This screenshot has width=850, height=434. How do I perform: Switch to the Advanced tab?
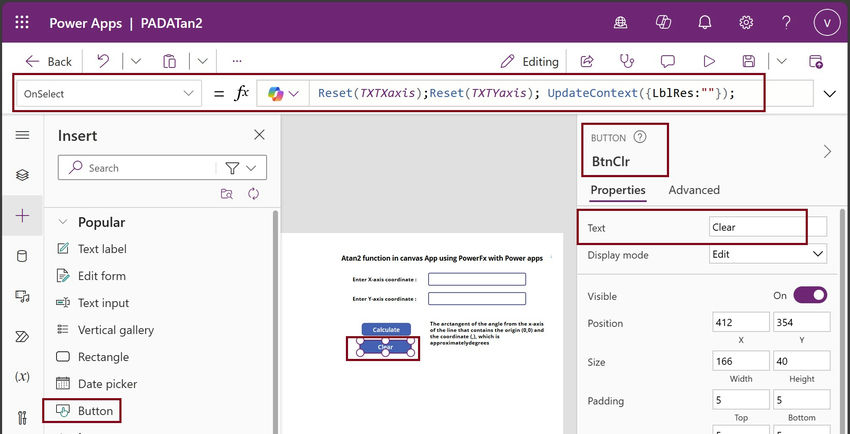[694, 190]
